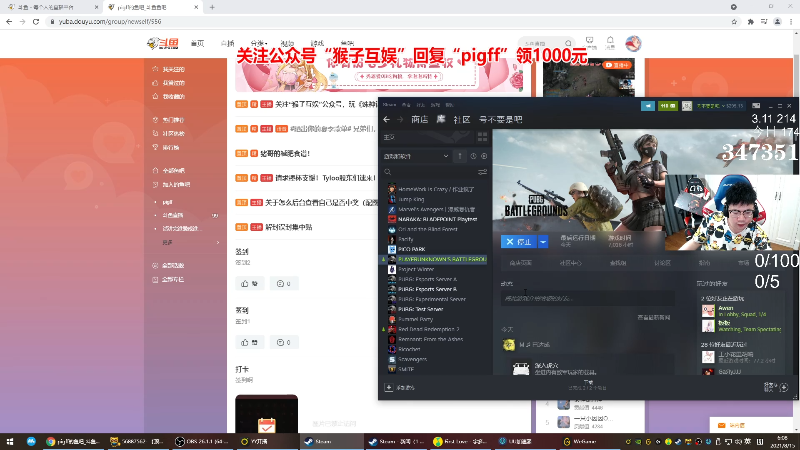Viewport: 800px width, 450px height.
Task: Open the 讨论区 discussions tab
Action: [x=662, y=263]
